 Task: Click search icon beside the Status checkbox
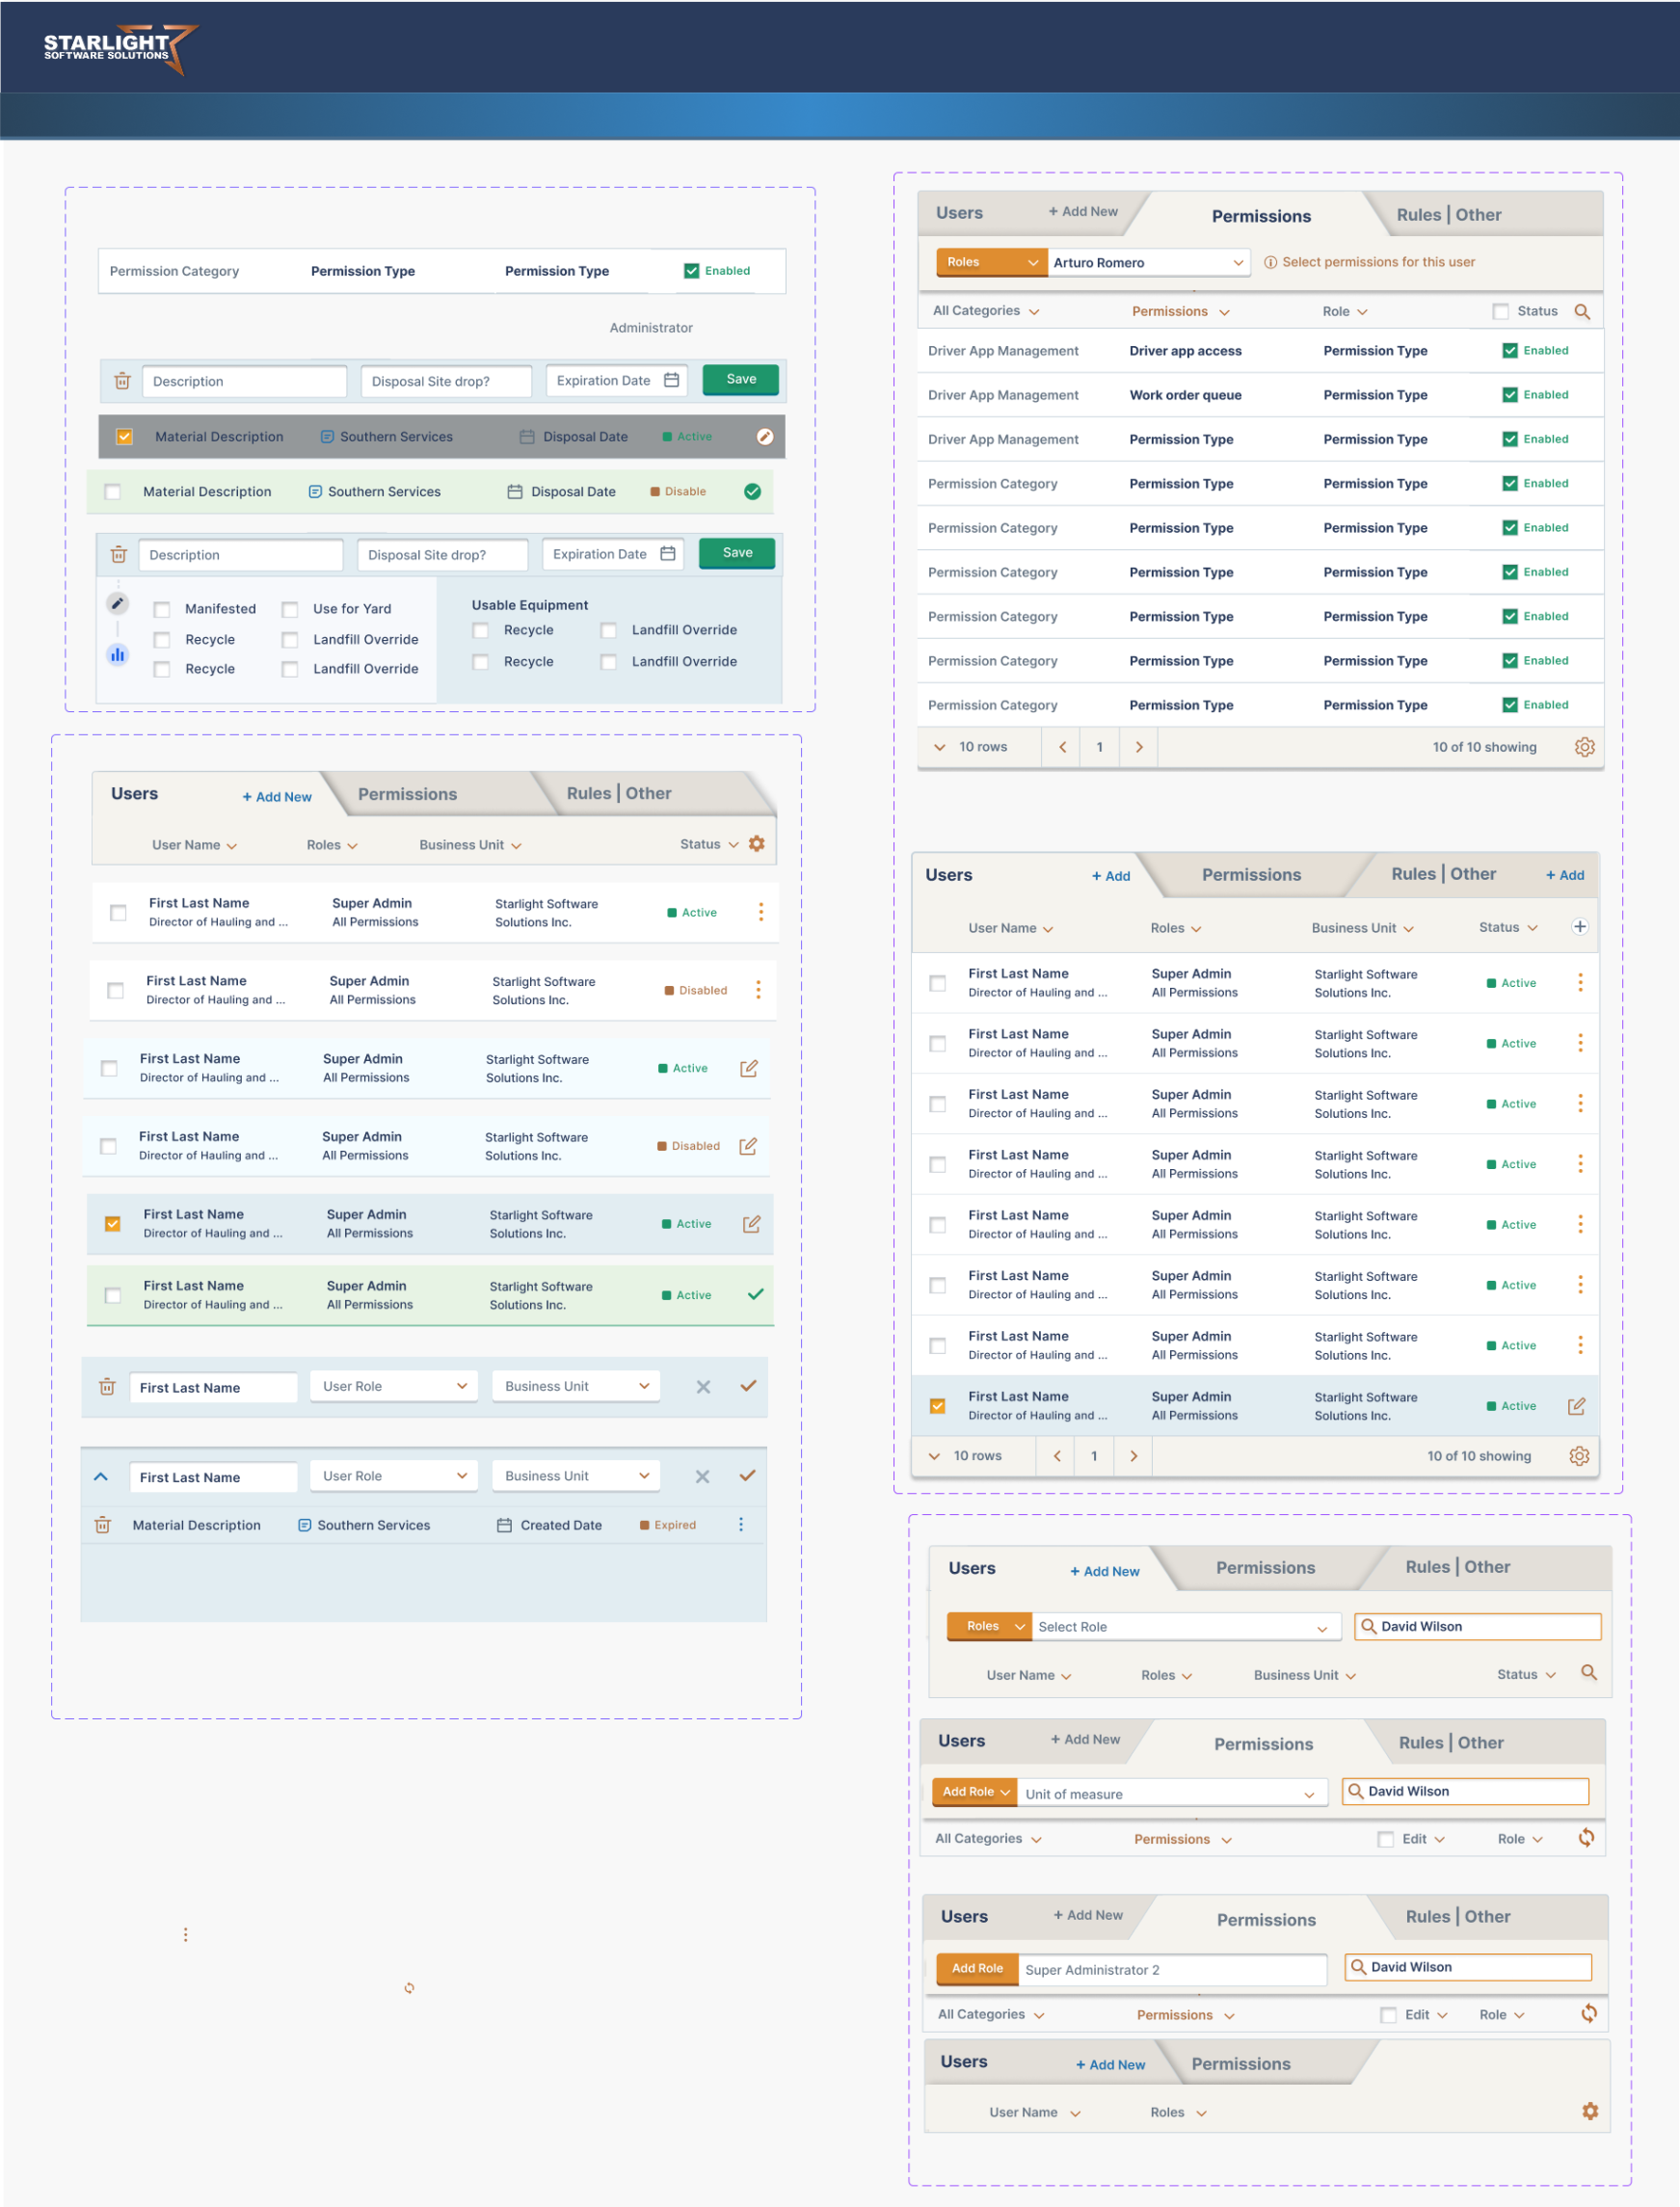[x=1582, y=311]
